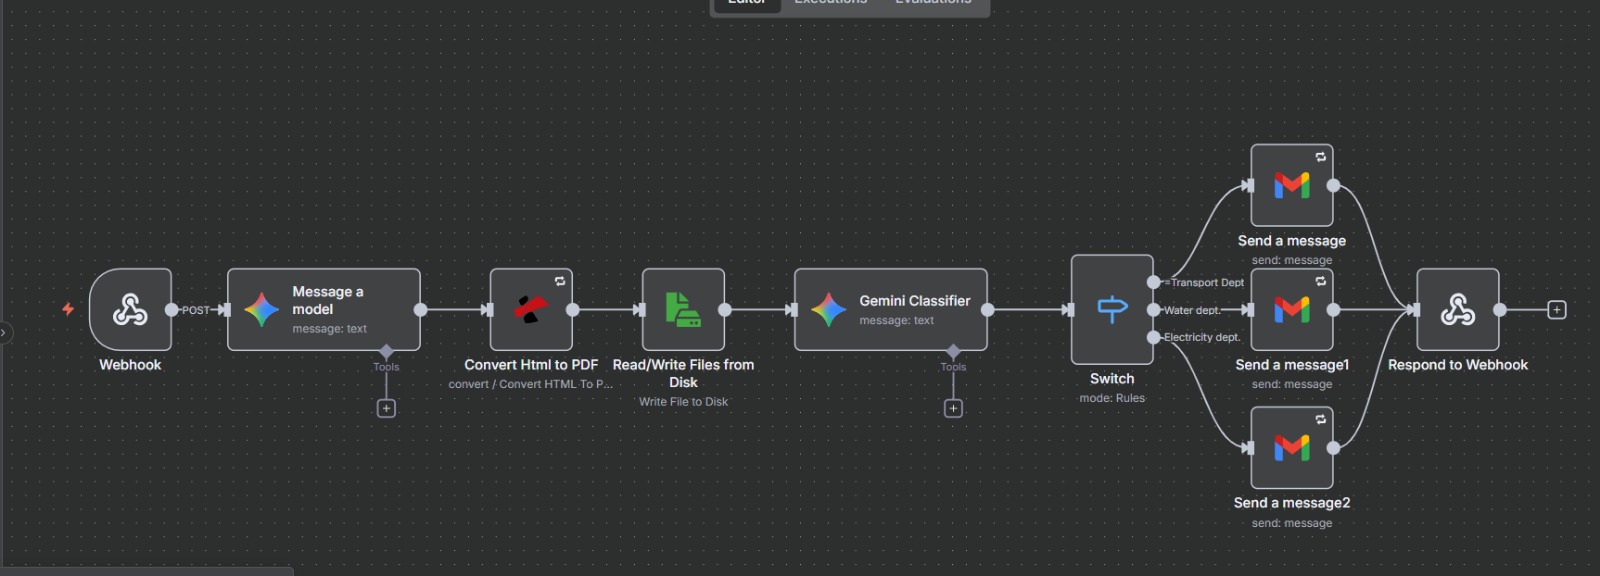The width and height of the screenshot is (1600, 576).
Task: Click the Gemini Classifier output connector
Action: coord(988,310)
